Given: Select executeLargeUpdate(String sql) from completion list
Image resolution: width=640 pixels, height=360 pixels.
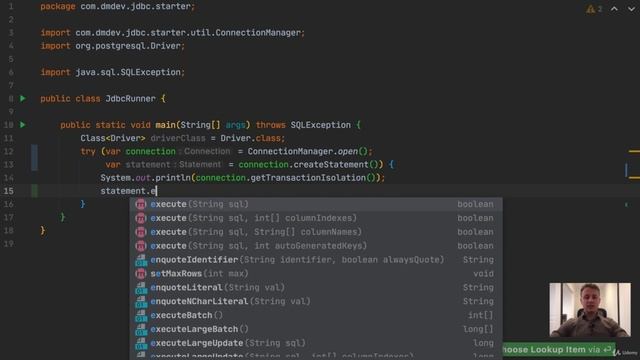Looking at the screenshot, I should click(x=316, y=343).
